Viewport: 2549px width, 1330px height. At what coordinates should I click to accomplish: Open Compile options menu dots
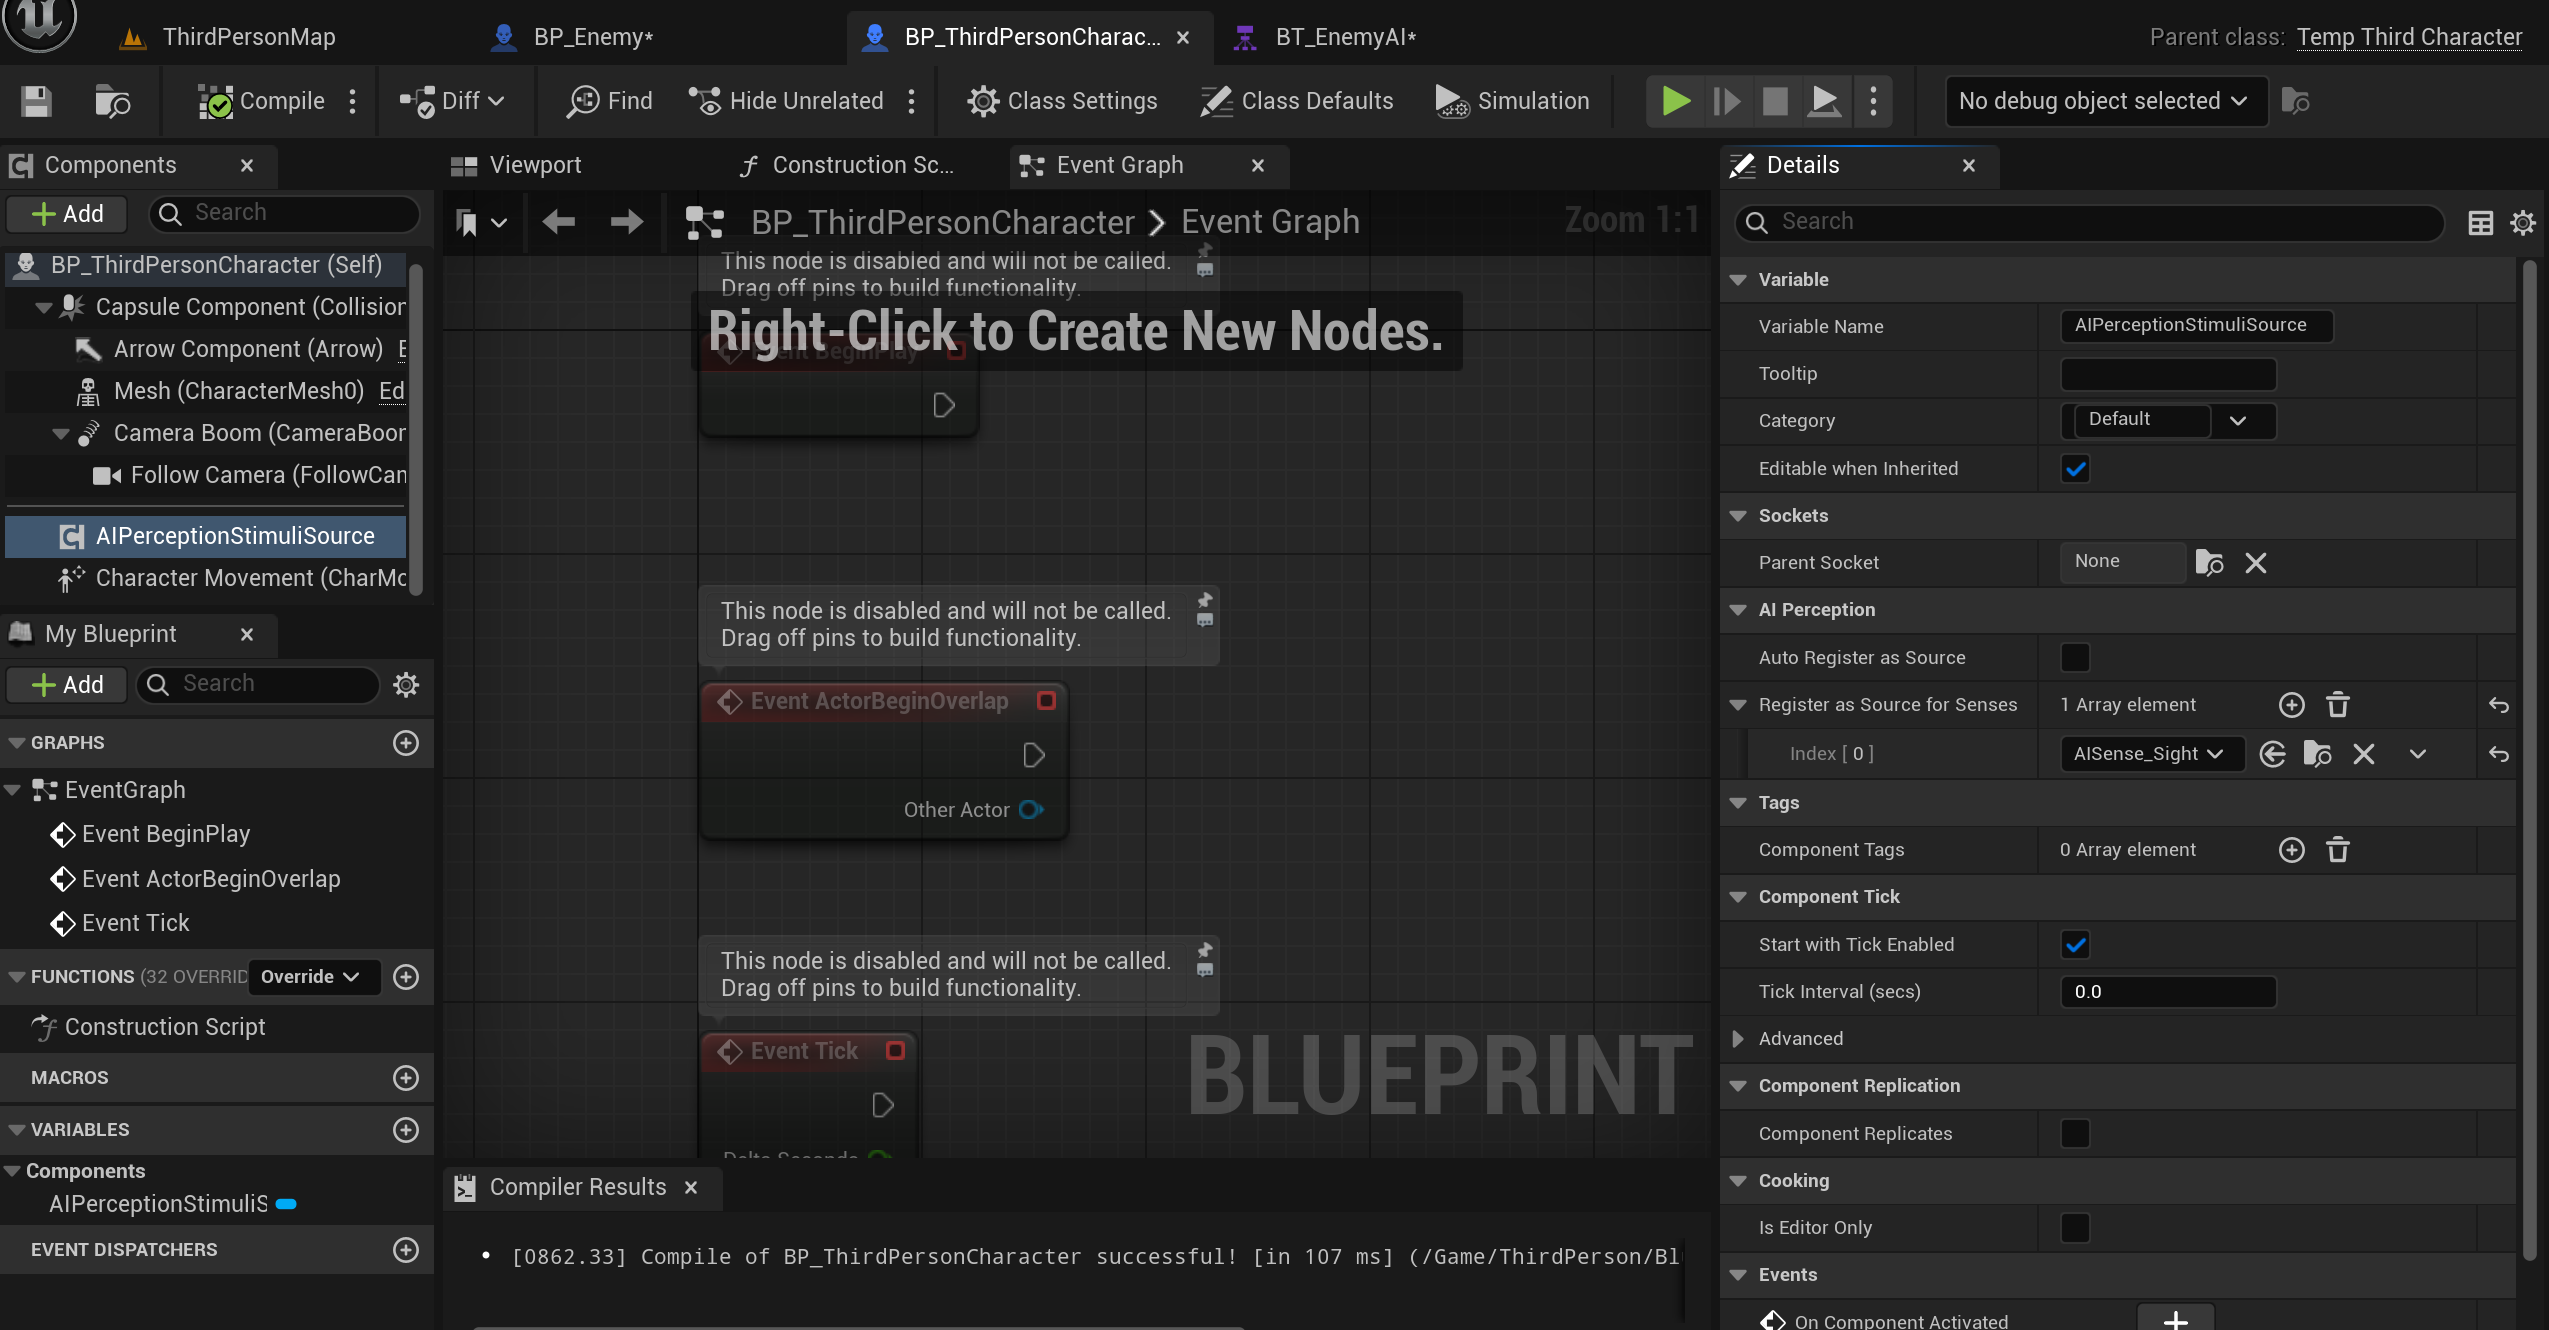pos(352,101)
